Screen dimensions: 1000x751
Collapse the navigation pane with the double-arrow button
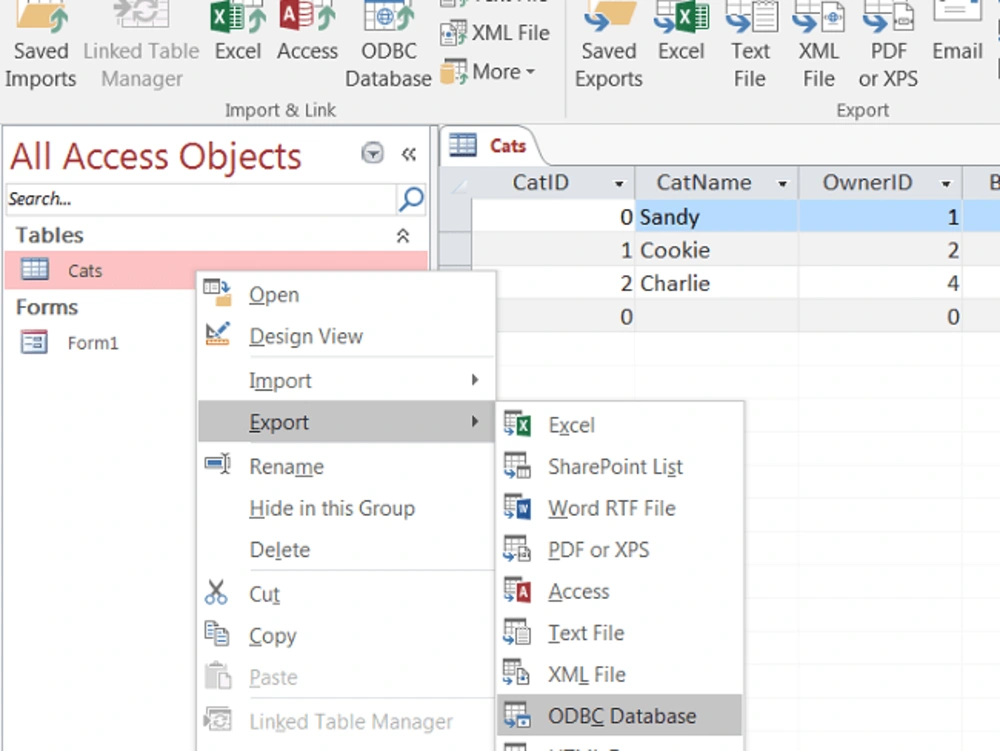[x=409, y=154]
